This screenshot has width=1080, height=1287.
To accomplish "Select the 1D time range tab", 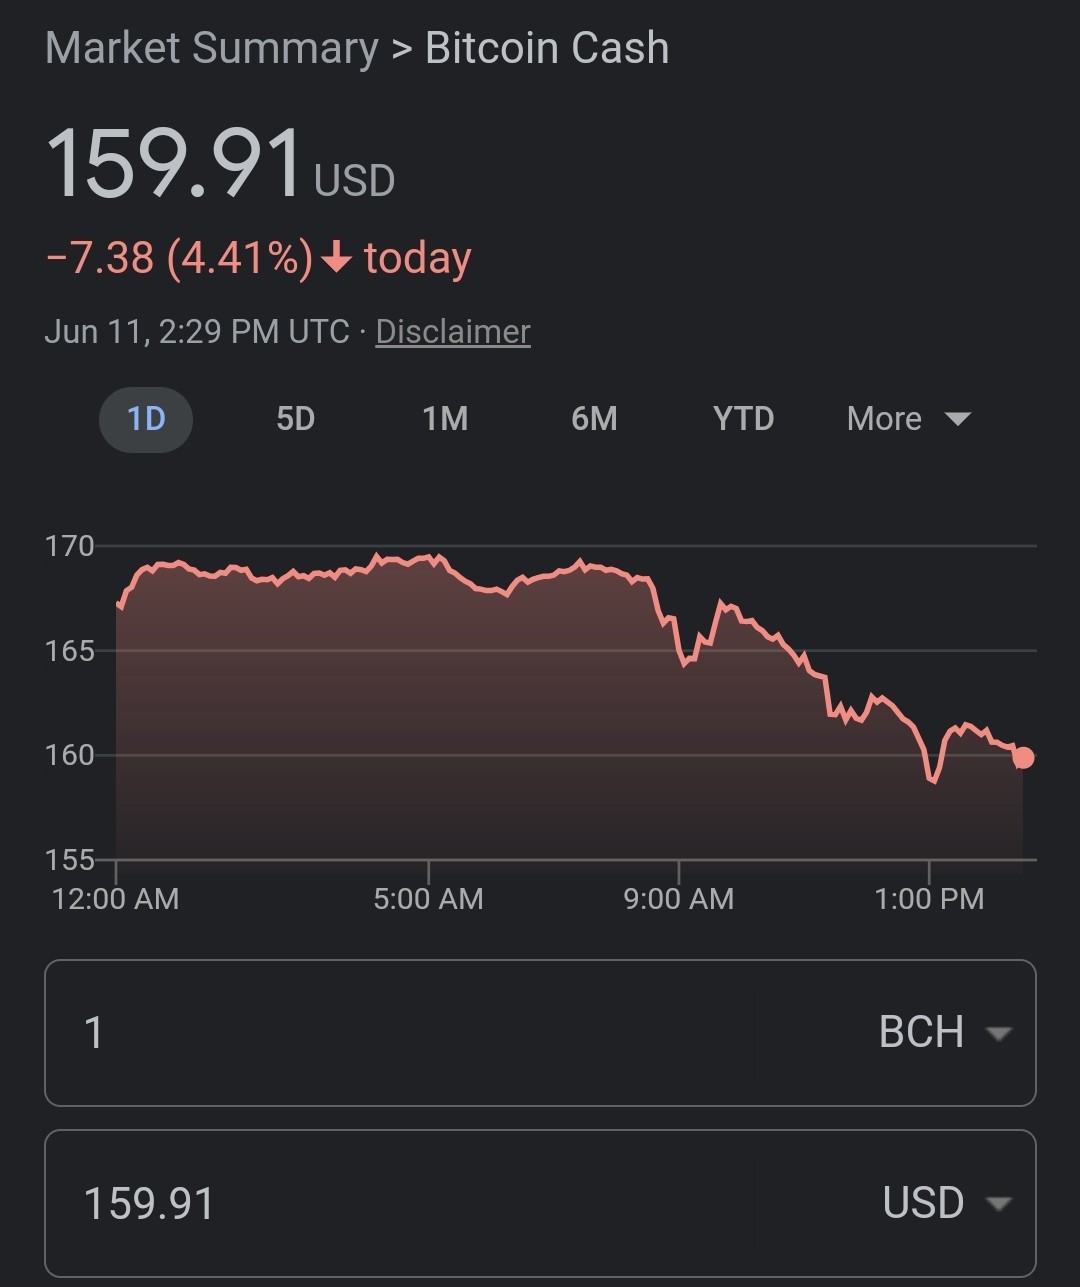I will coord(146,419).
